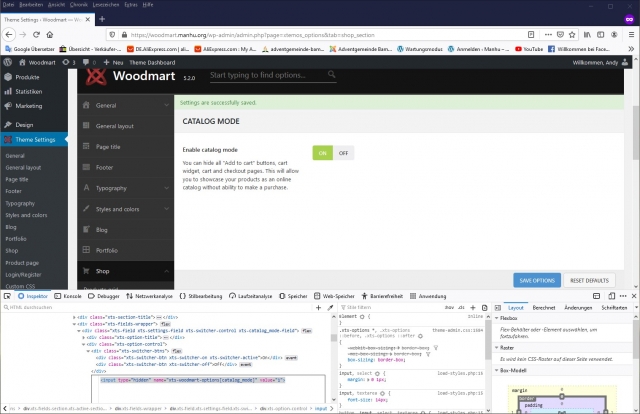The width and height of the screenshot is (640, 414).
Task: Click the SAVE OPTIONS button
Action: pos(537,280)
